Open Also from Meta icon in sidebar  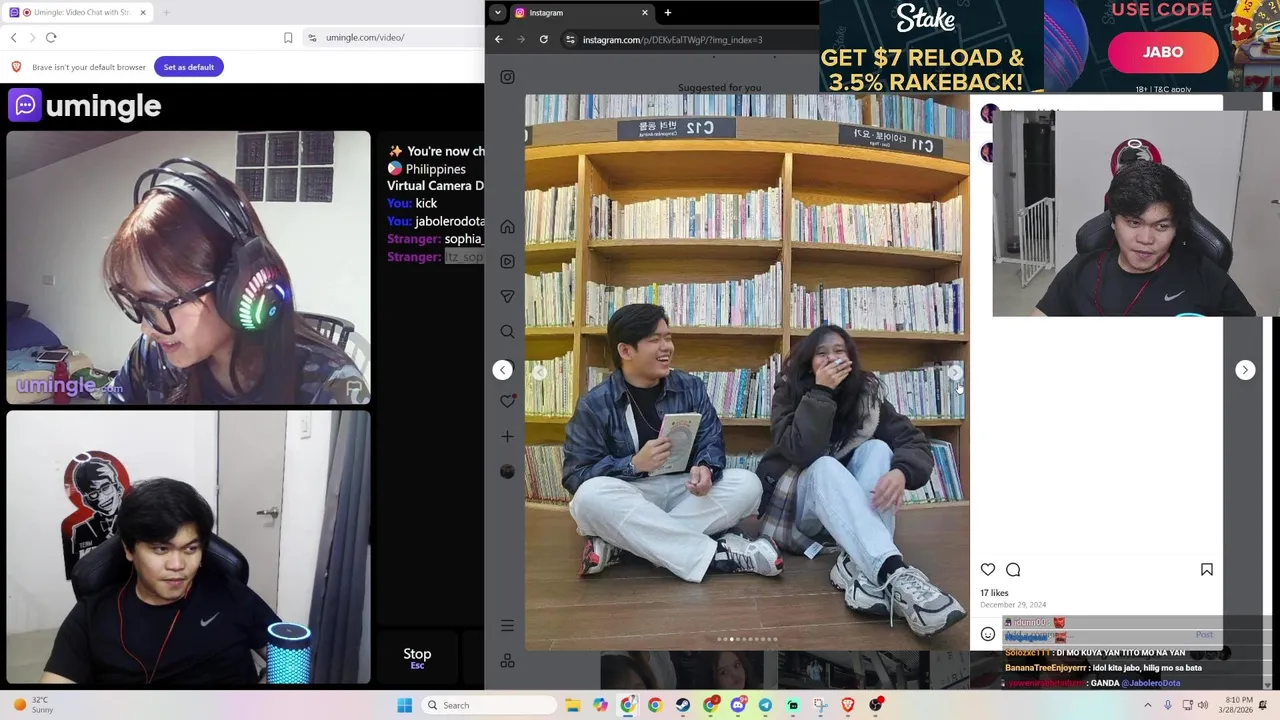click(x=507, y=661)
